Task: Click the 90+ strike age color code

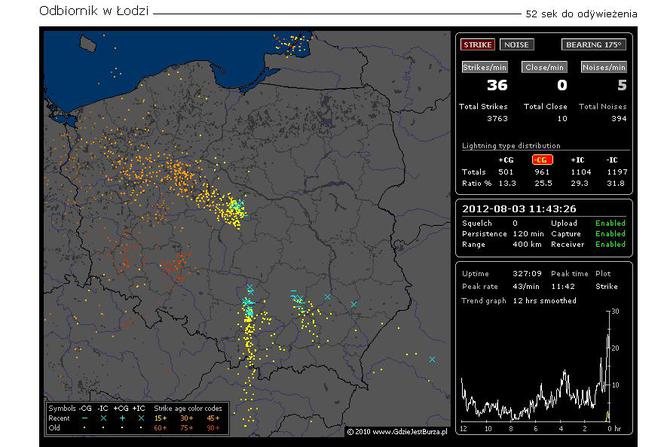Action: coord(213,428)
